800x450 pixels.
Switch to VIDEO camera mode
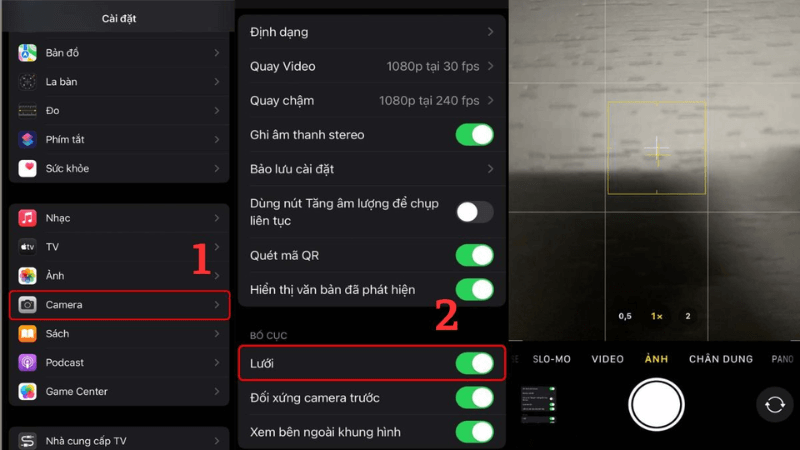607,359
